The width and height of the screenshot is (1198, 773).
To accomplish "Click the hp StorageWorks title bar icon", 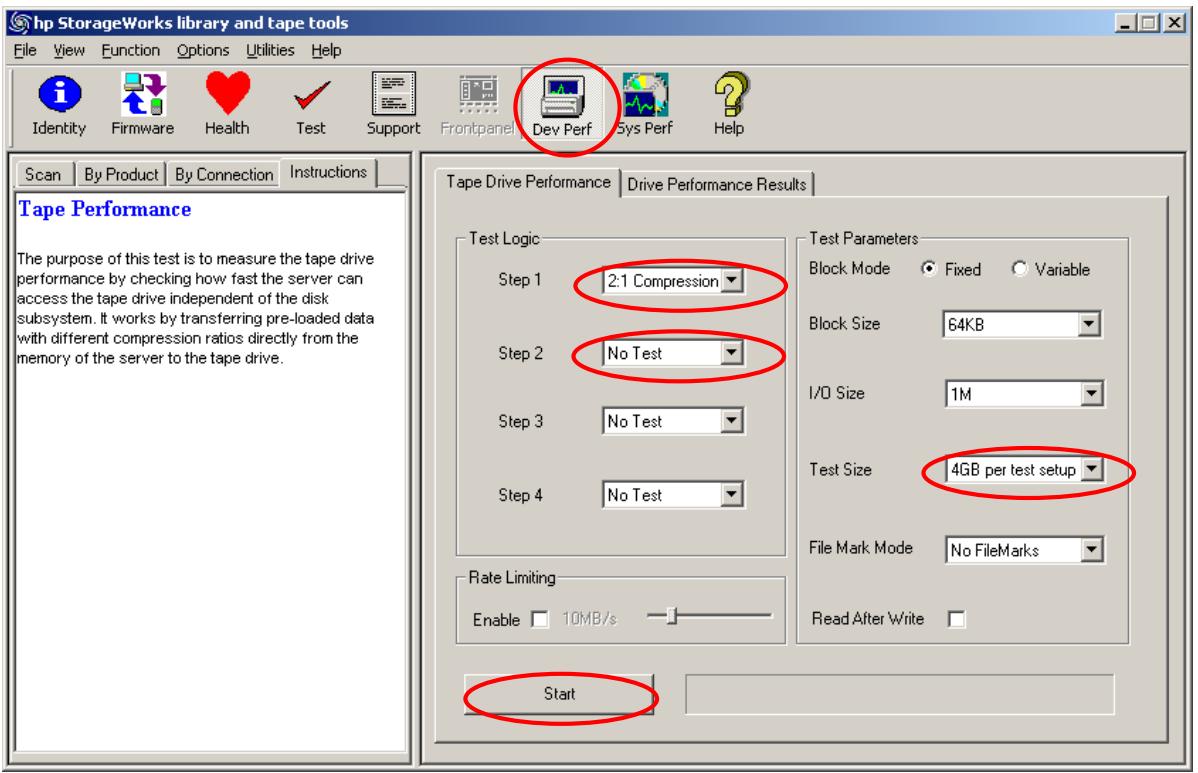I will pos(19,23).
